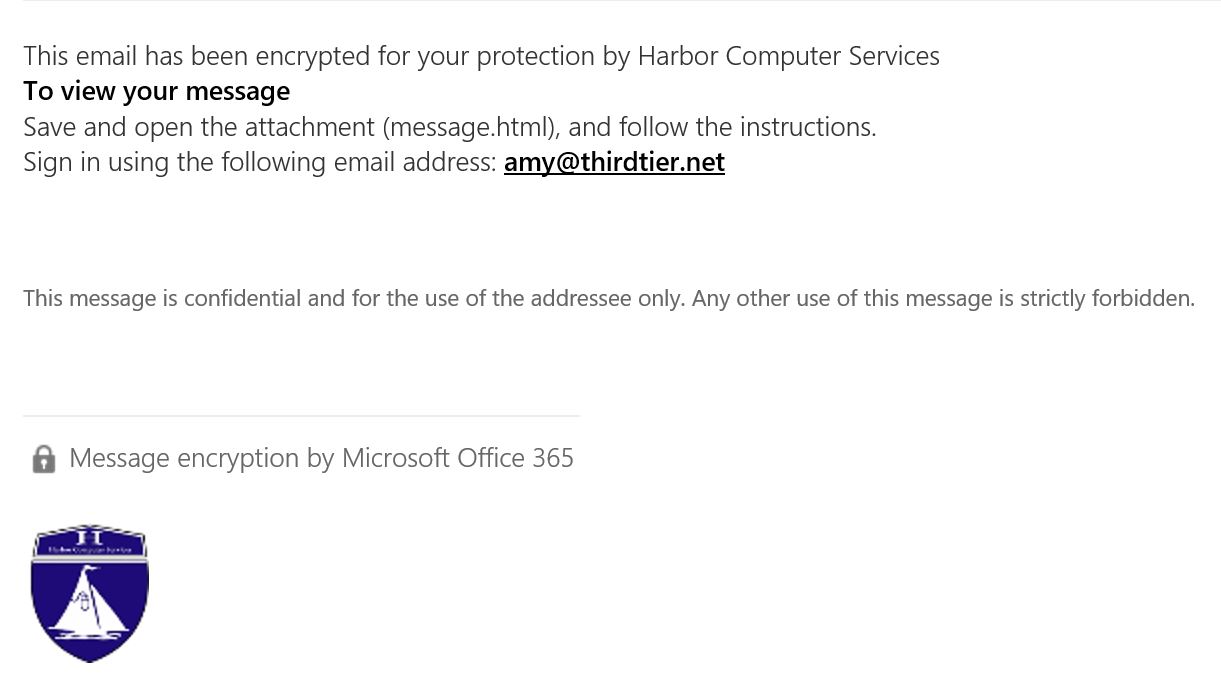Click the divider line above the lock icon
The image size is (1221, 681).
tap(301, 416)
